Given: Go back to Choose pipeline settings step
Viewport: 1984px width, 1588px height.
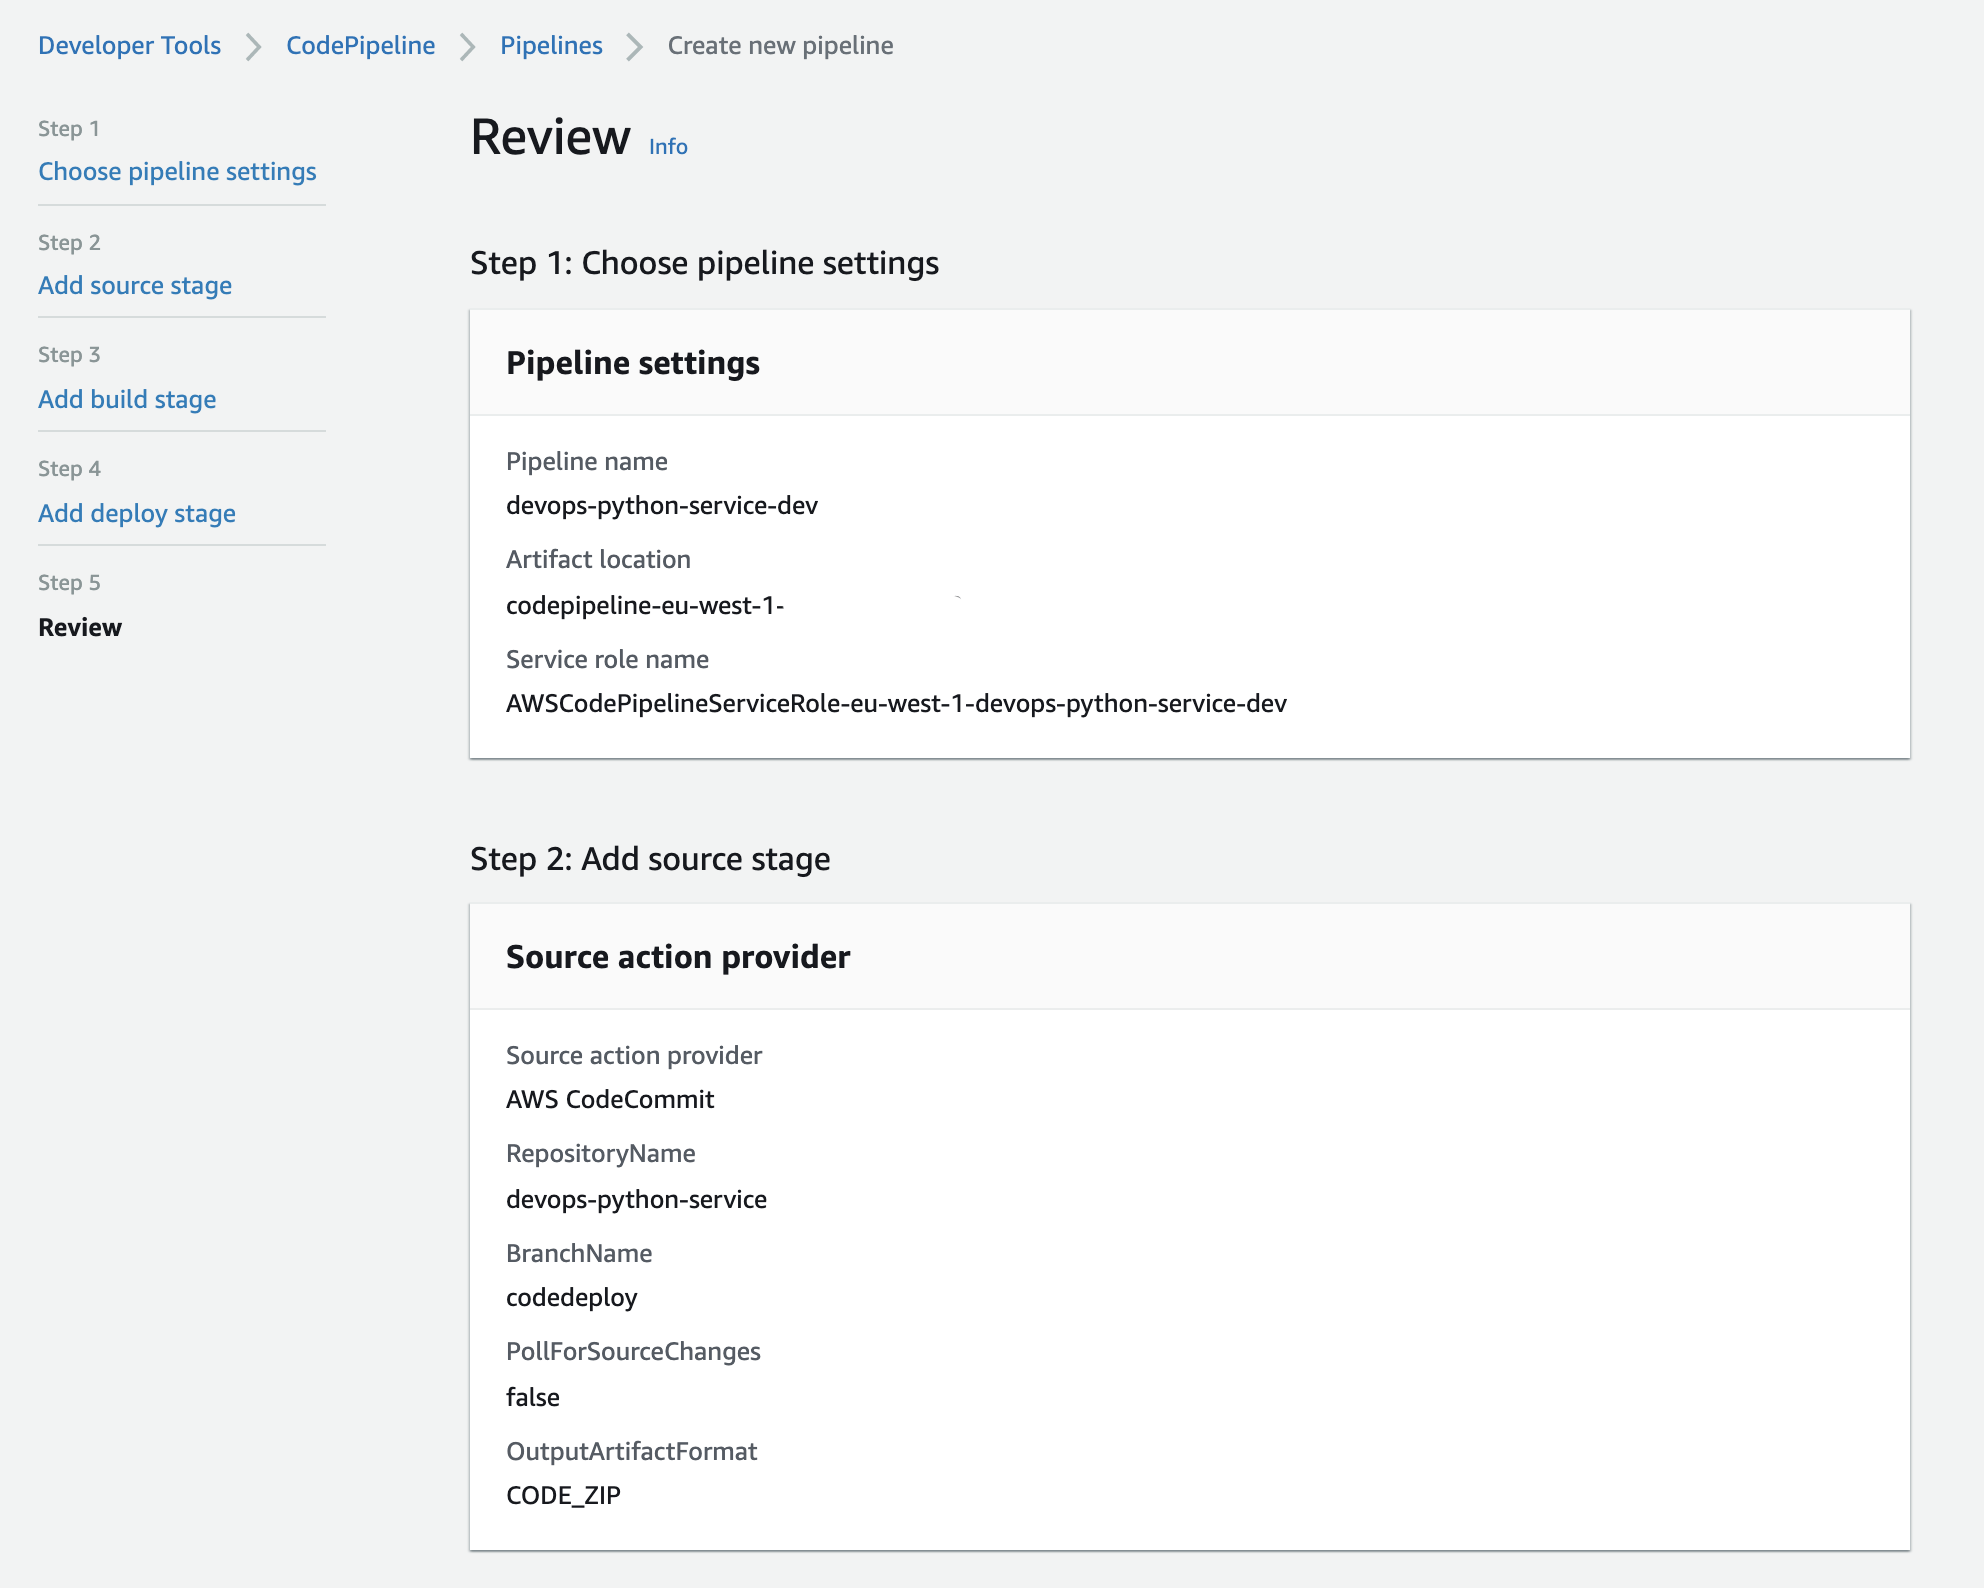Looking at the screenshot, I should [x=177, y=171].
